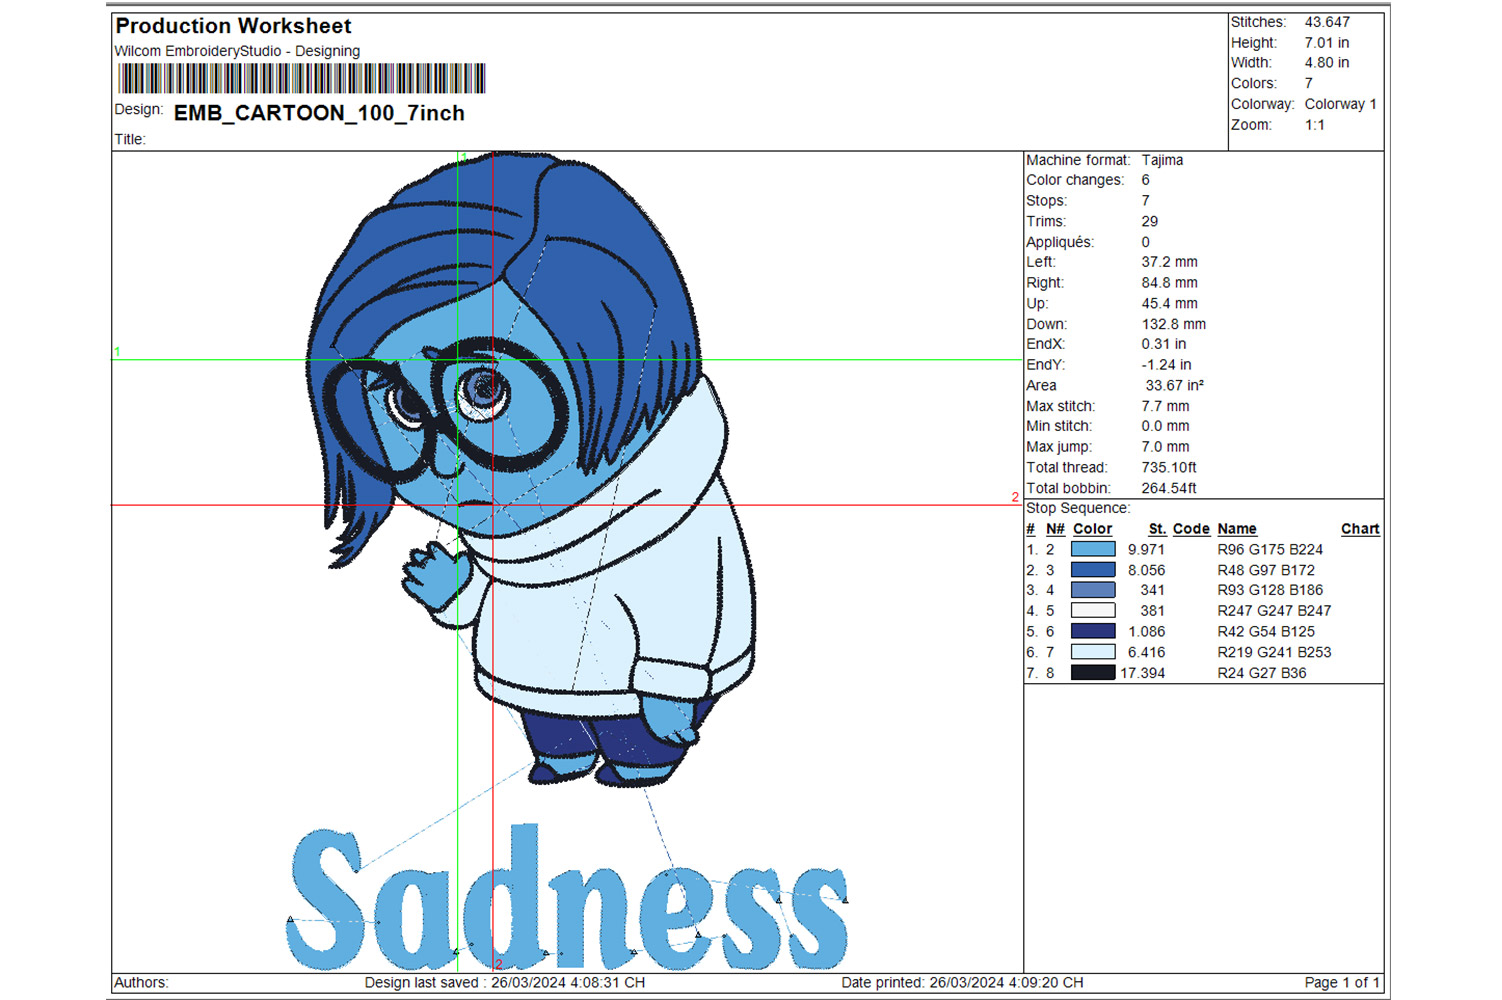Image resolution: width=1502 pixels, height=1000 pixels.
Task: Click the R247 G247 B247 color swatch
Action: coord(1093,611)
